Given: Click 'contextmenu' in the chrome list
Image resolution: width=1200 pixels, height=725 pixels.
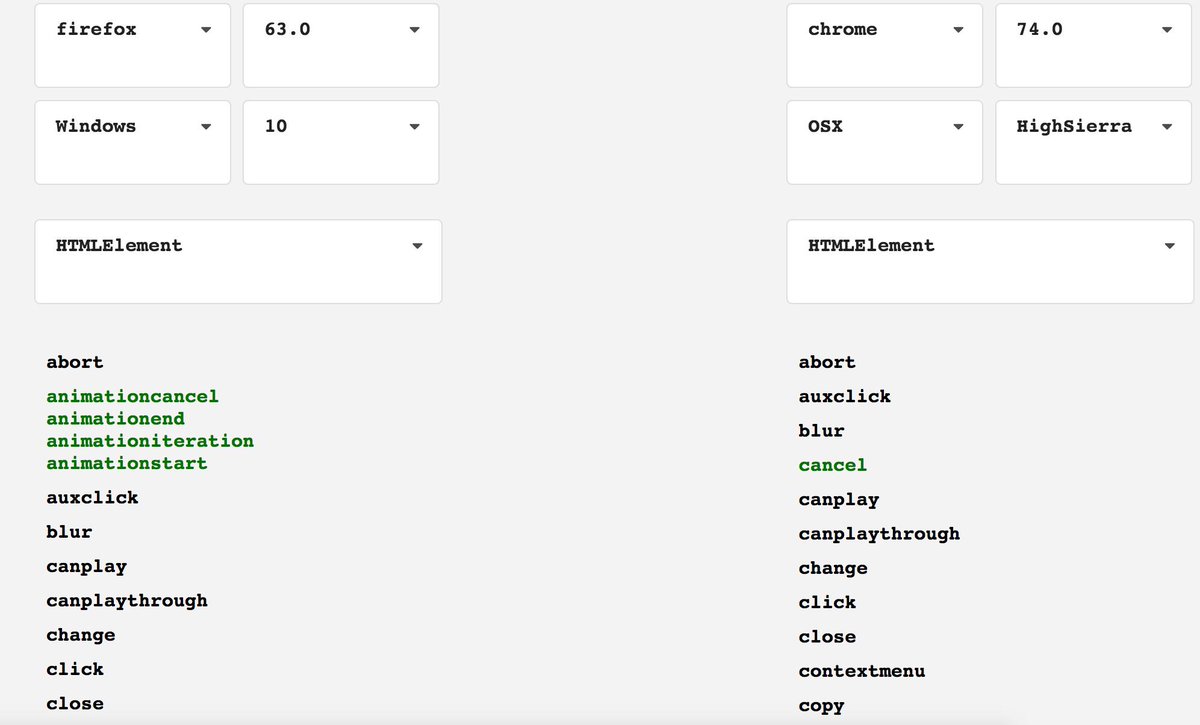Looking at the screenshot, I should (862, 671).
